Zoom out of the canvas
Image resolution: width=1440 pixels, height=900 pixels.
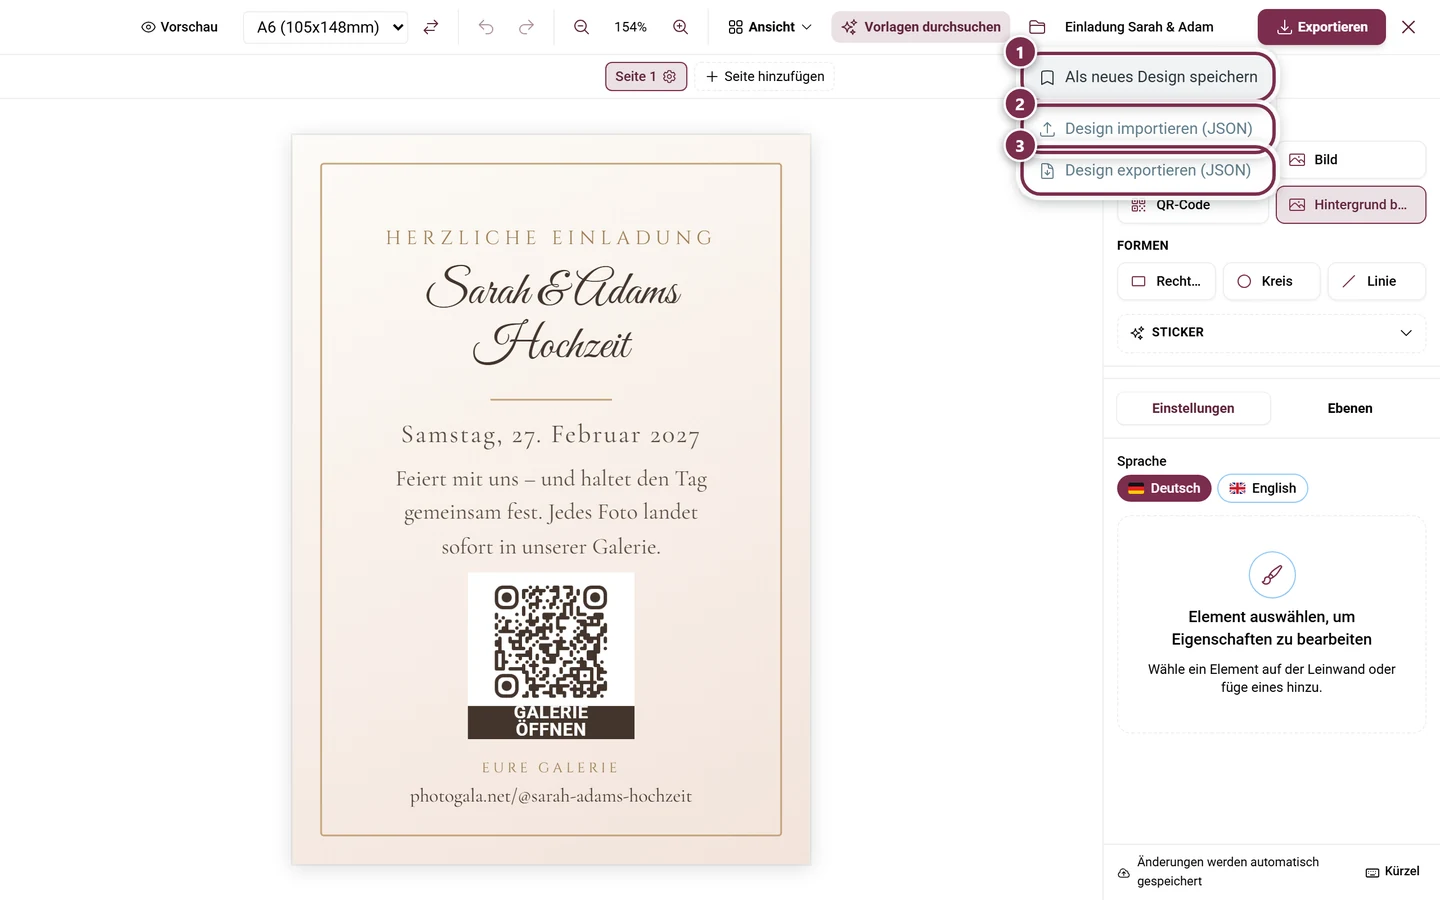tap(581, 27)
